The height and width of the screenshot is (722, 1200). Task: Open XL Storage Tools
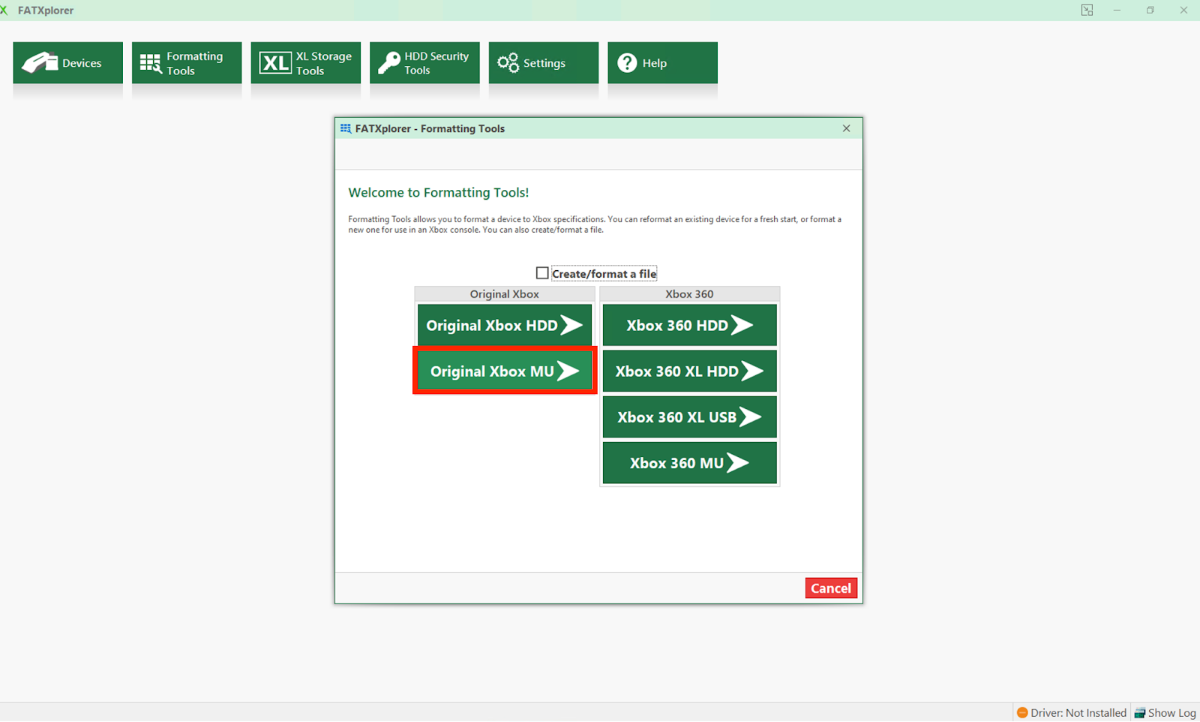[306, 63]
